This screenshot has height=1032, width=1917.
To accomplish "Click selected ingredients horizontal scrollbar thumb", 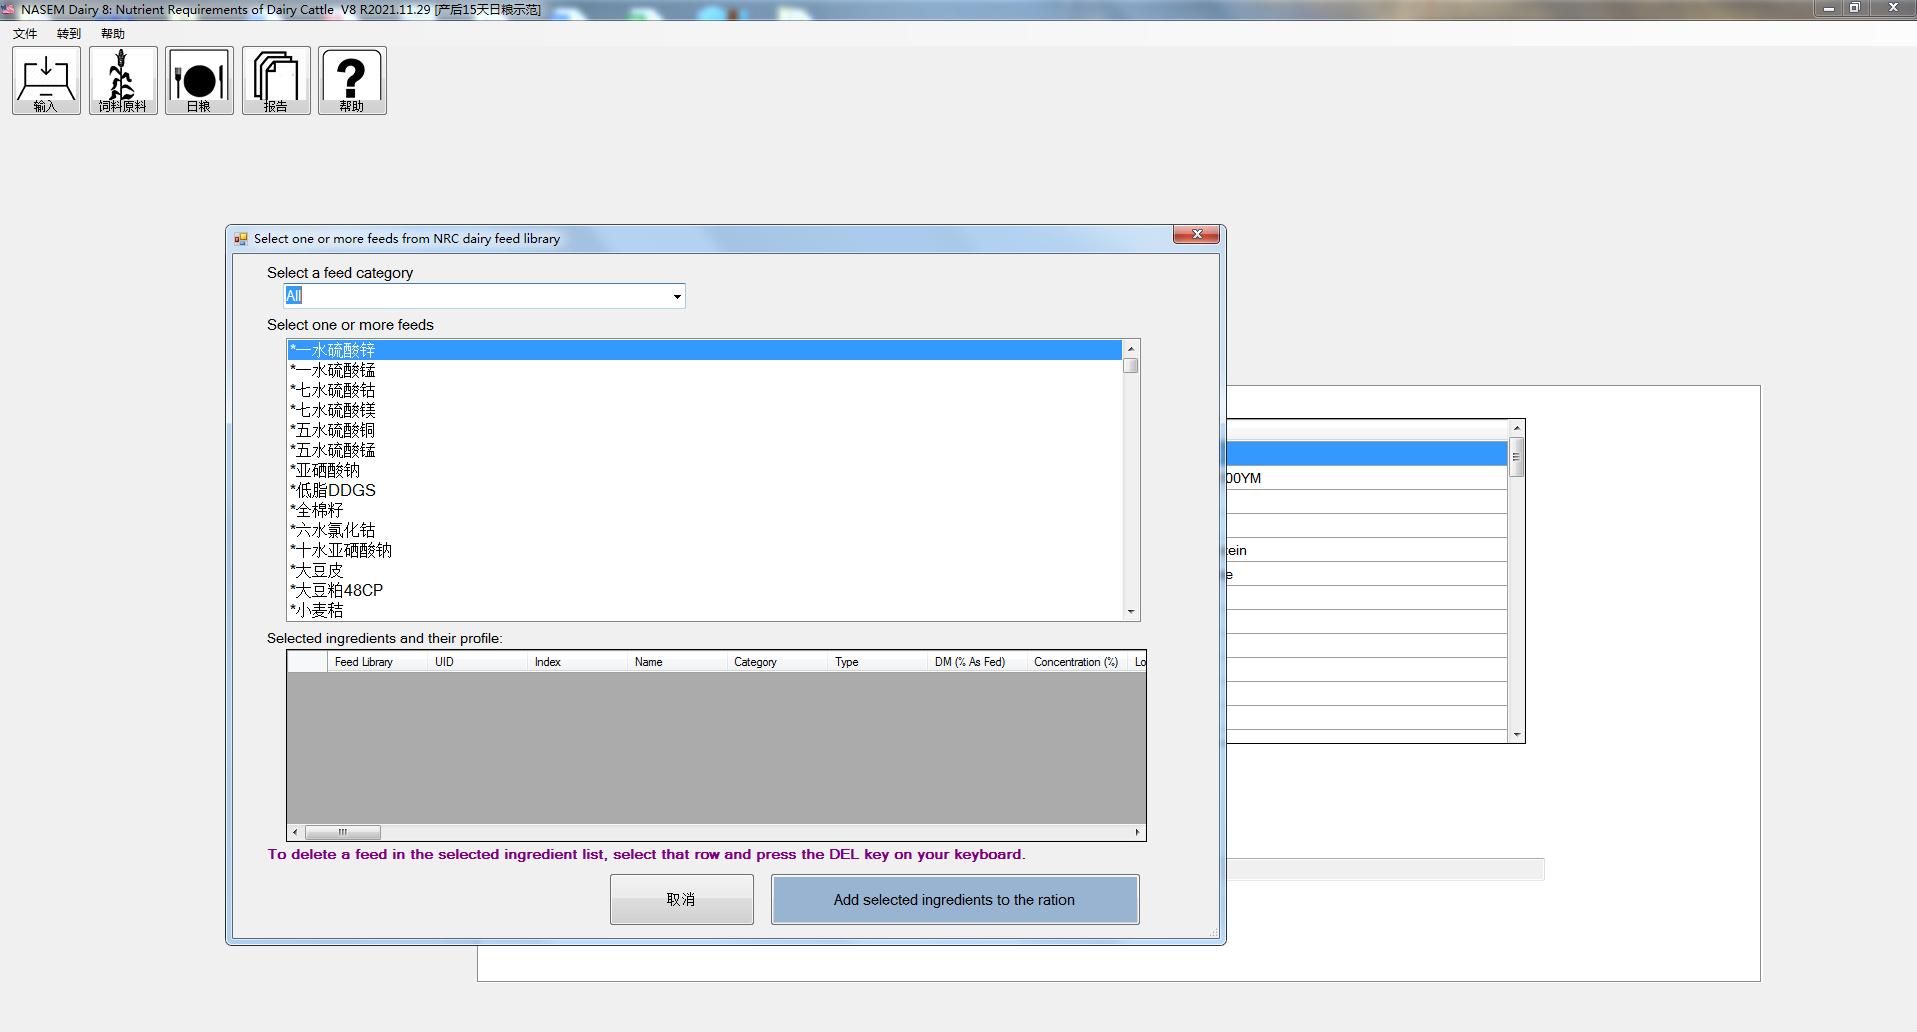I will click(x=342, y=832).
